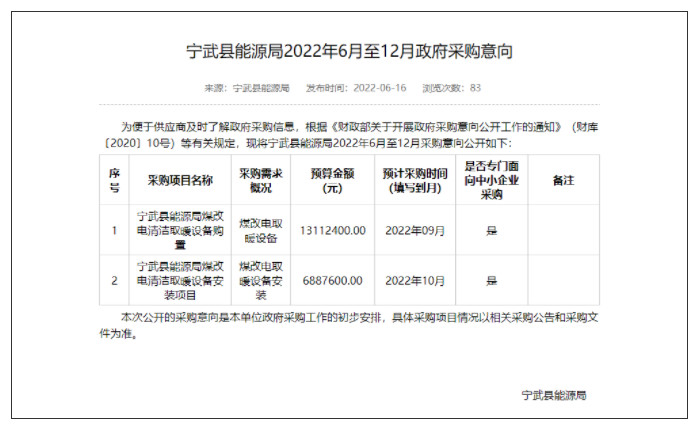The image size is (698, 424).
Task: Click the publish date 发布时间：2022-06-16
Action: coord(356,88)
